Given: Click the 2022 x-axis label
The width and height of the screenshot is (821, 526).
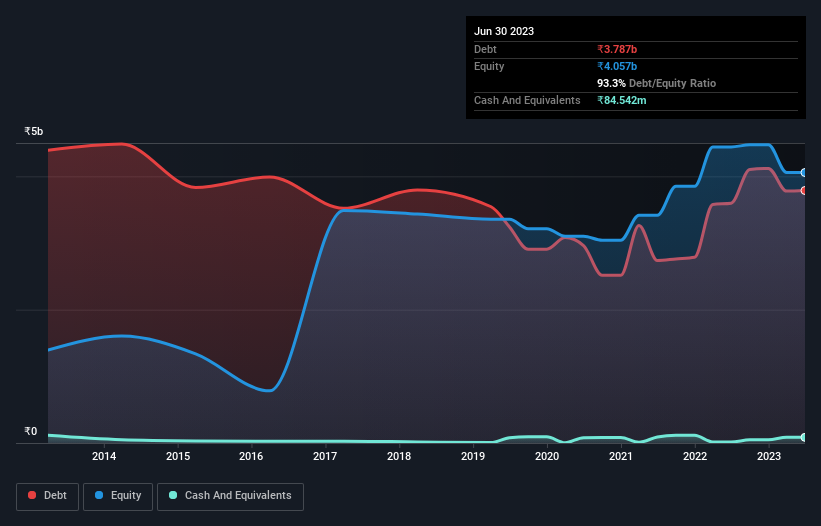Looking at the screenshot, I should (695, 456).
